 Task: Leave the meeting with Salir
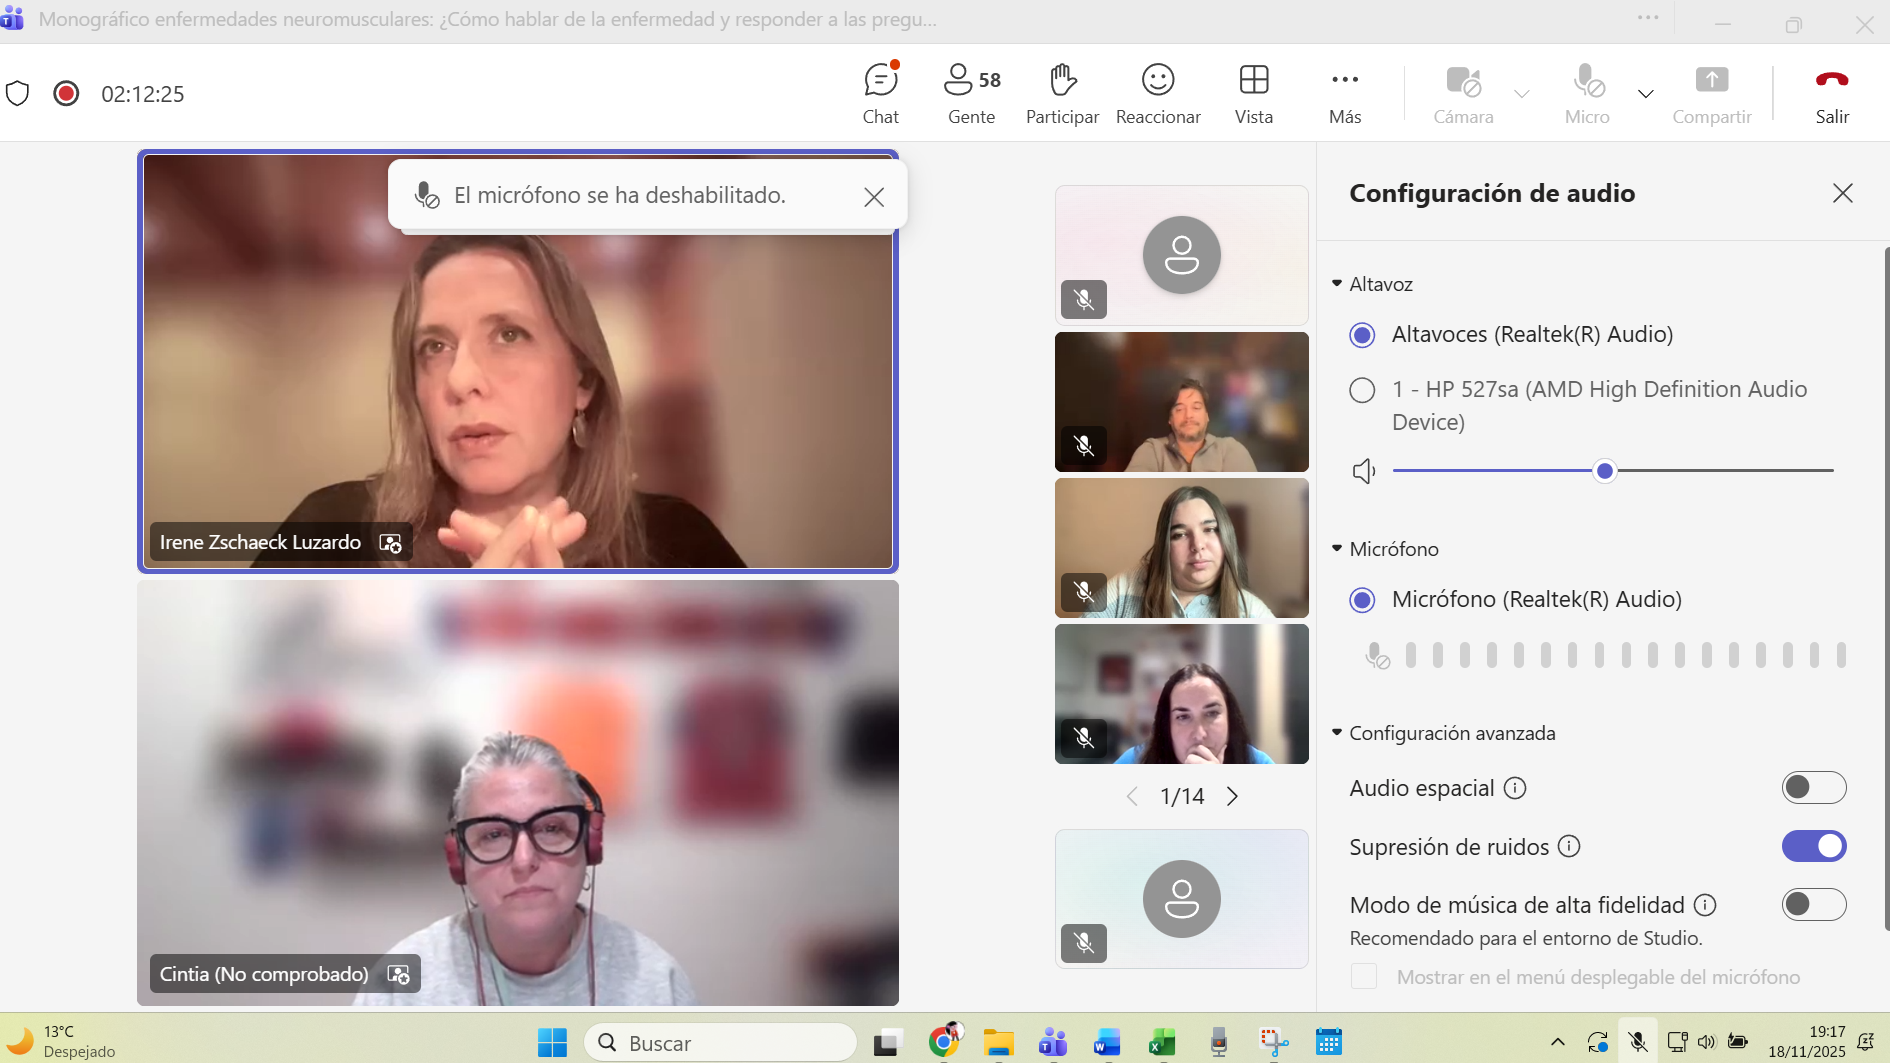click(1832, 94)
